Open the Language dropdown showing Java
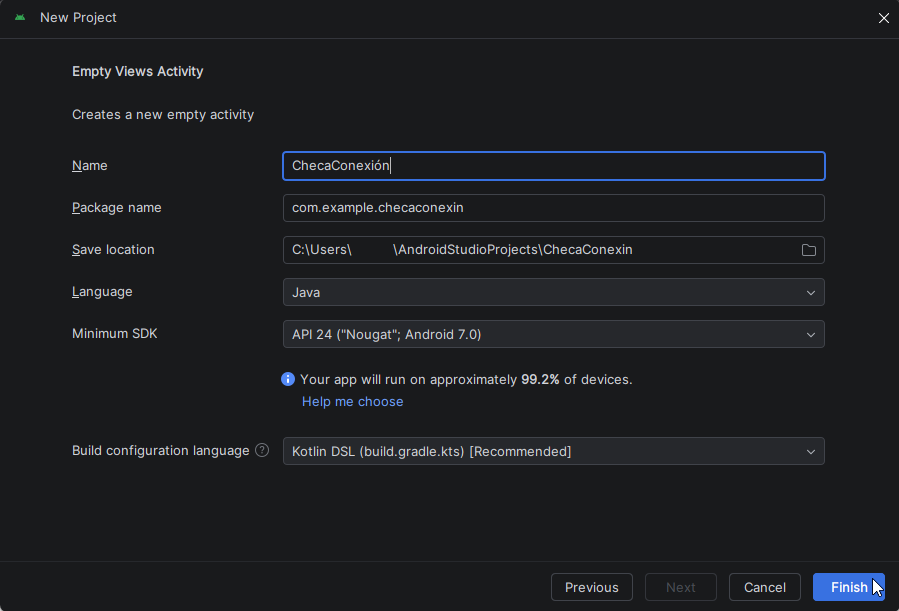The height and width of the screenshot is (611, 899). click(x=553, y=292)
